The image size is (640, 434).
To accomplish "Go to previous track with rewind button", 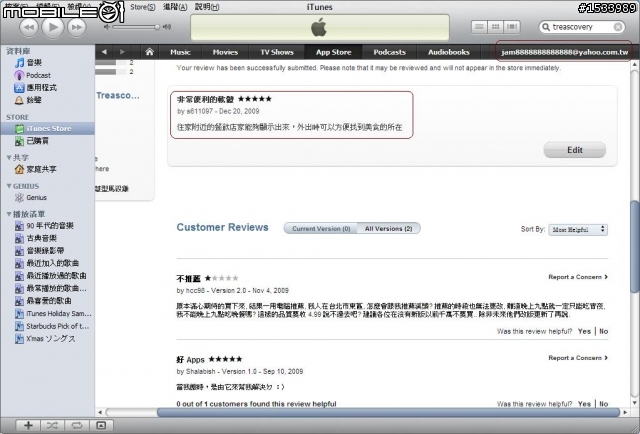I will pyautogui.click(x=29, y=27).
